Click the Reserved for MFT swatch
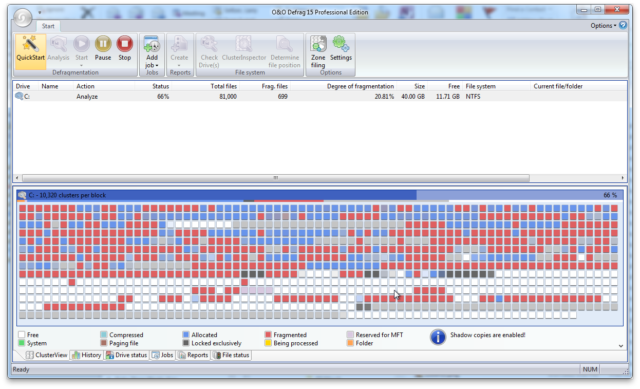 point(350,335)
